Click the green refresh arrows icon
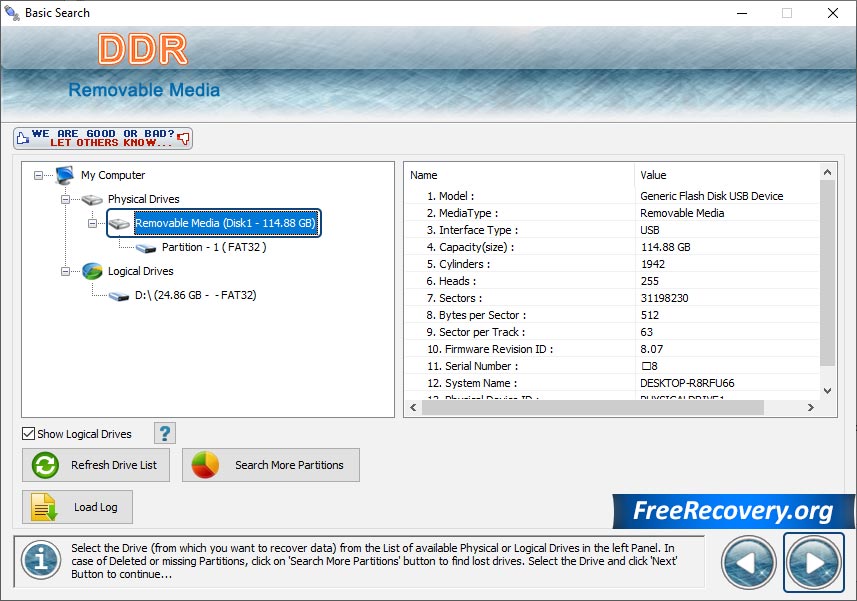 45,465
